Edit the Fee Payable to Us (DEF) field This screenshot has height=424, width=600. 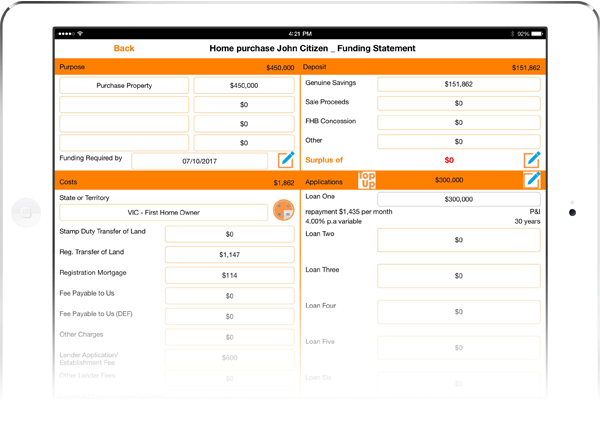(230, 316)
